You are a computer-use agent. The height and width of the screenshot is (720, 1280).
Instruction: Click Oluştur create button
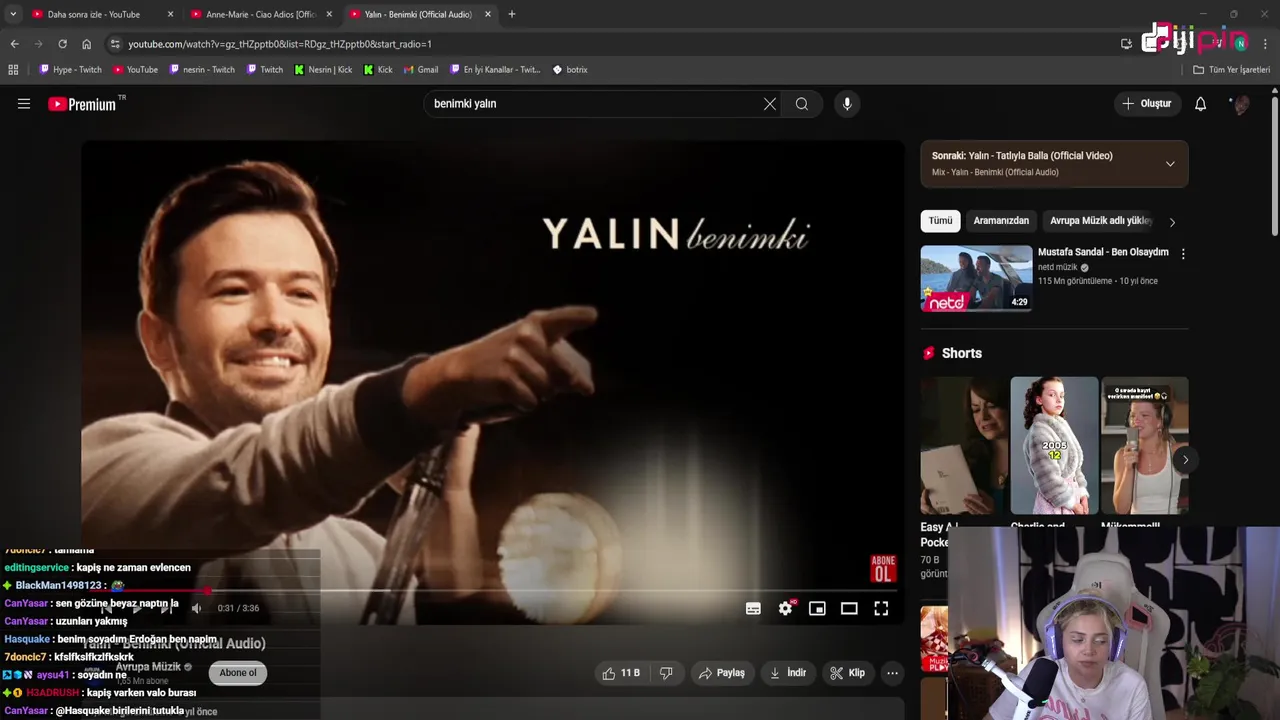pos(1146,104)
